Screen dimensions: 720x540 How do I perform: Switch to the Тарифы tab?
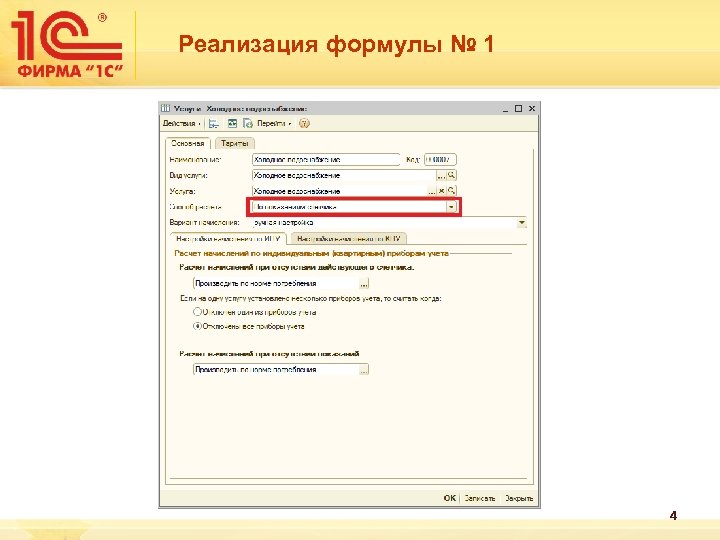[x=235, y=143]
